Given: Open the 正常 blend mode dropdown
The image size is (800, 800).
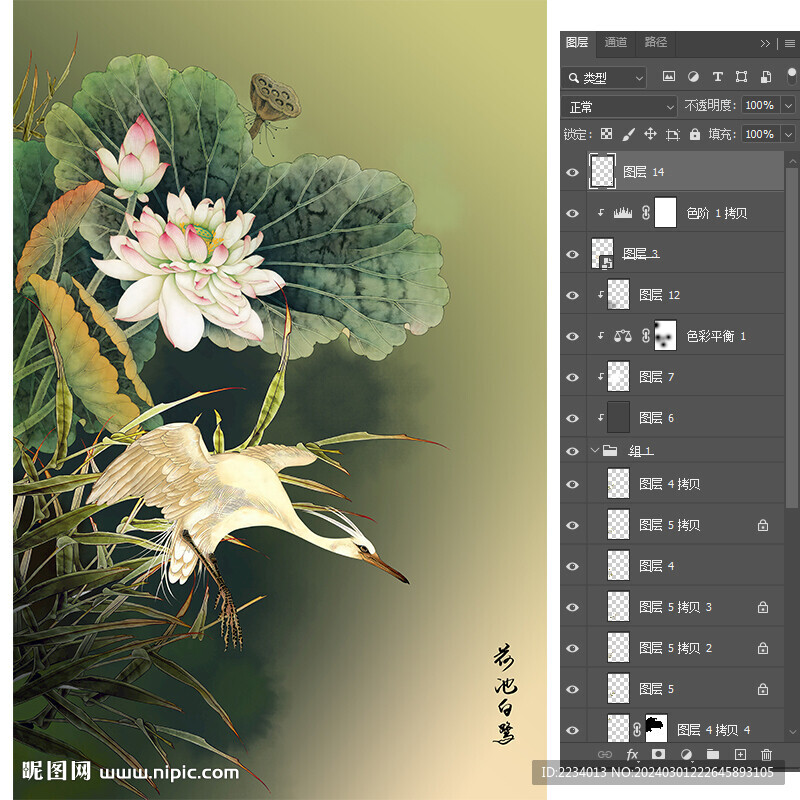Looking at the screenshot, I should (x=620, y=107).
